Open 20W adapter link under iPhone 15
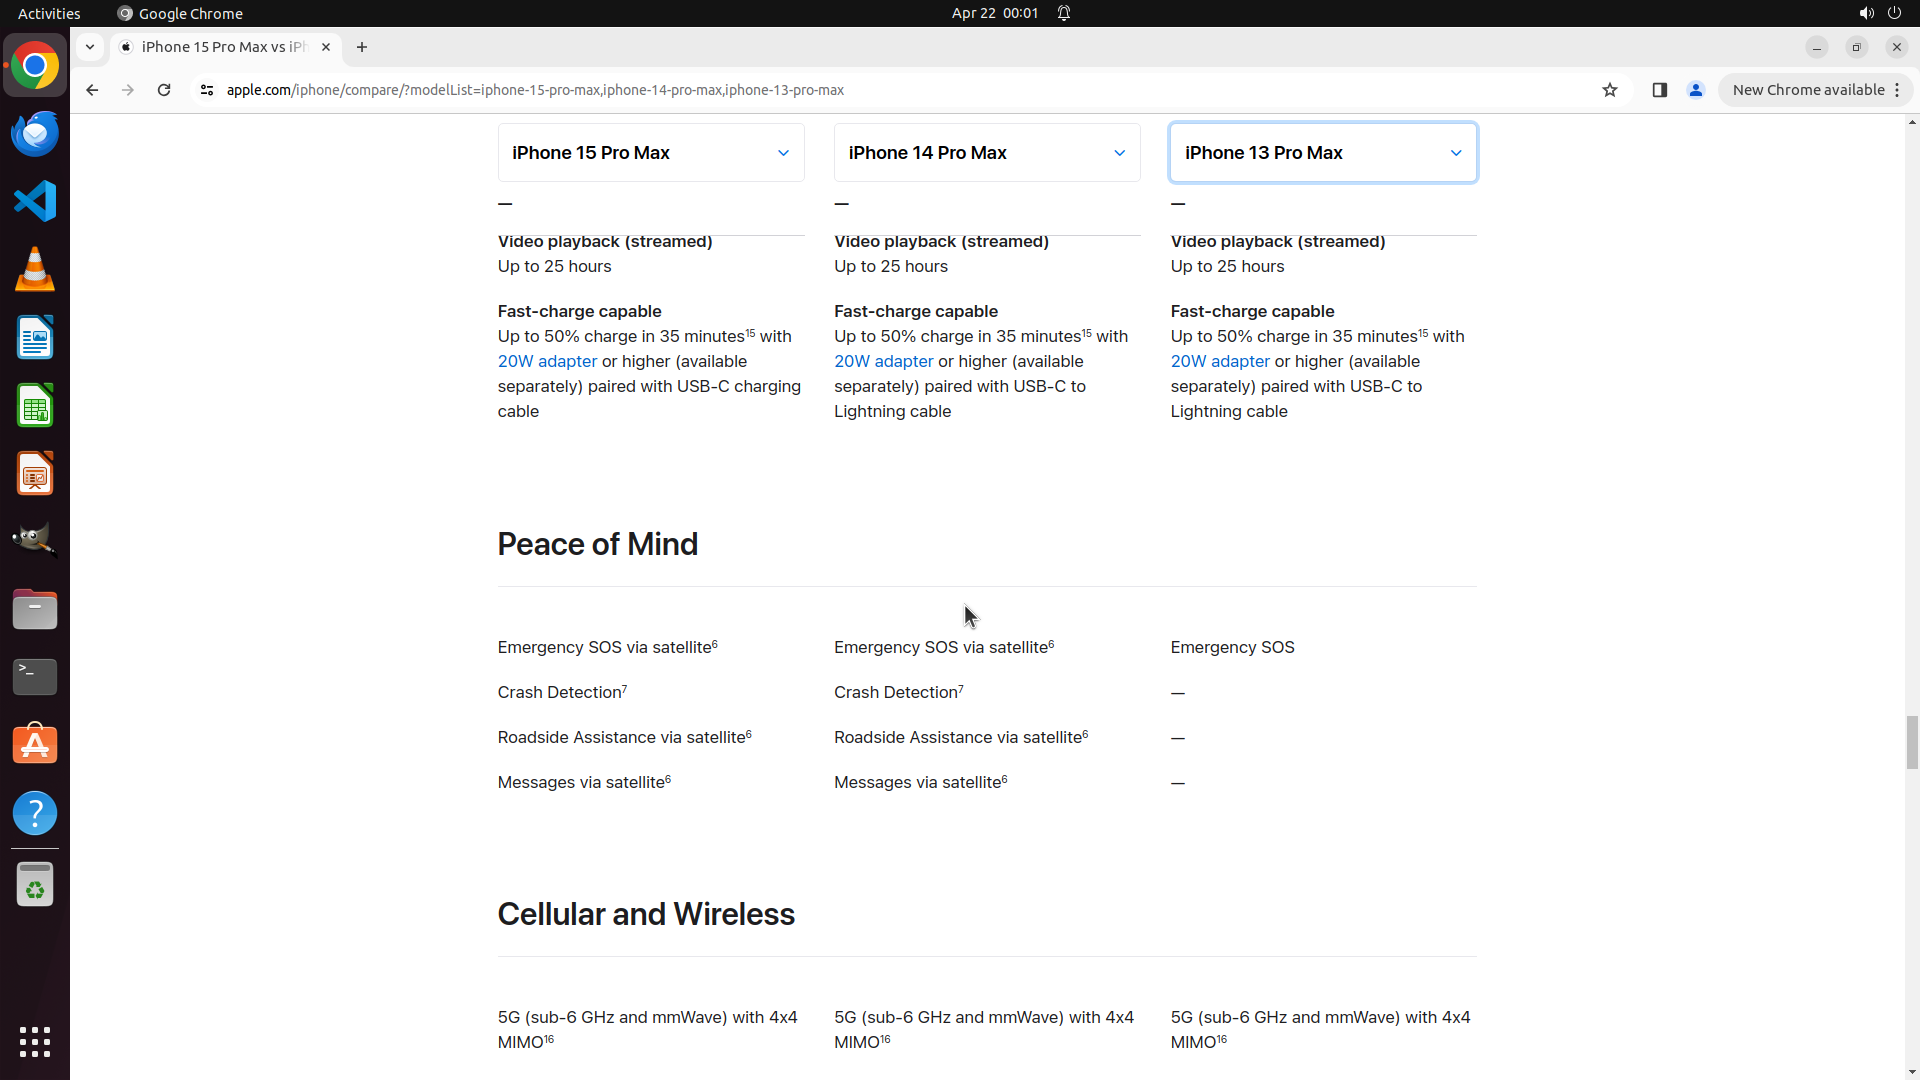Image resolution: width=1920 pixels, height=1080 pixels. click(x=547, y=362)
